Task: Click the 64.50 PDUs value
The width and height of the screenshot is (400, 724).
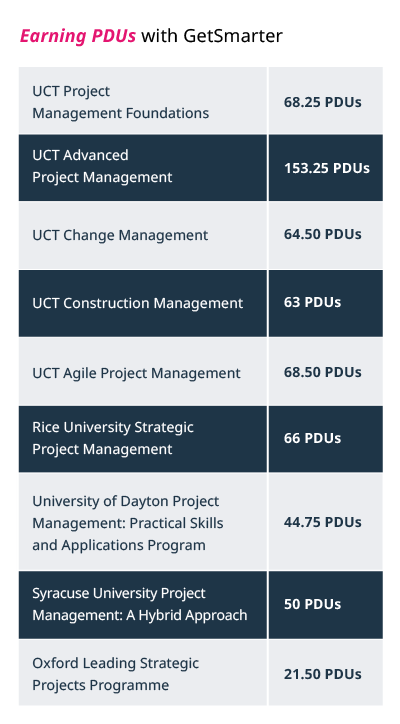Action: click(322, 234)
